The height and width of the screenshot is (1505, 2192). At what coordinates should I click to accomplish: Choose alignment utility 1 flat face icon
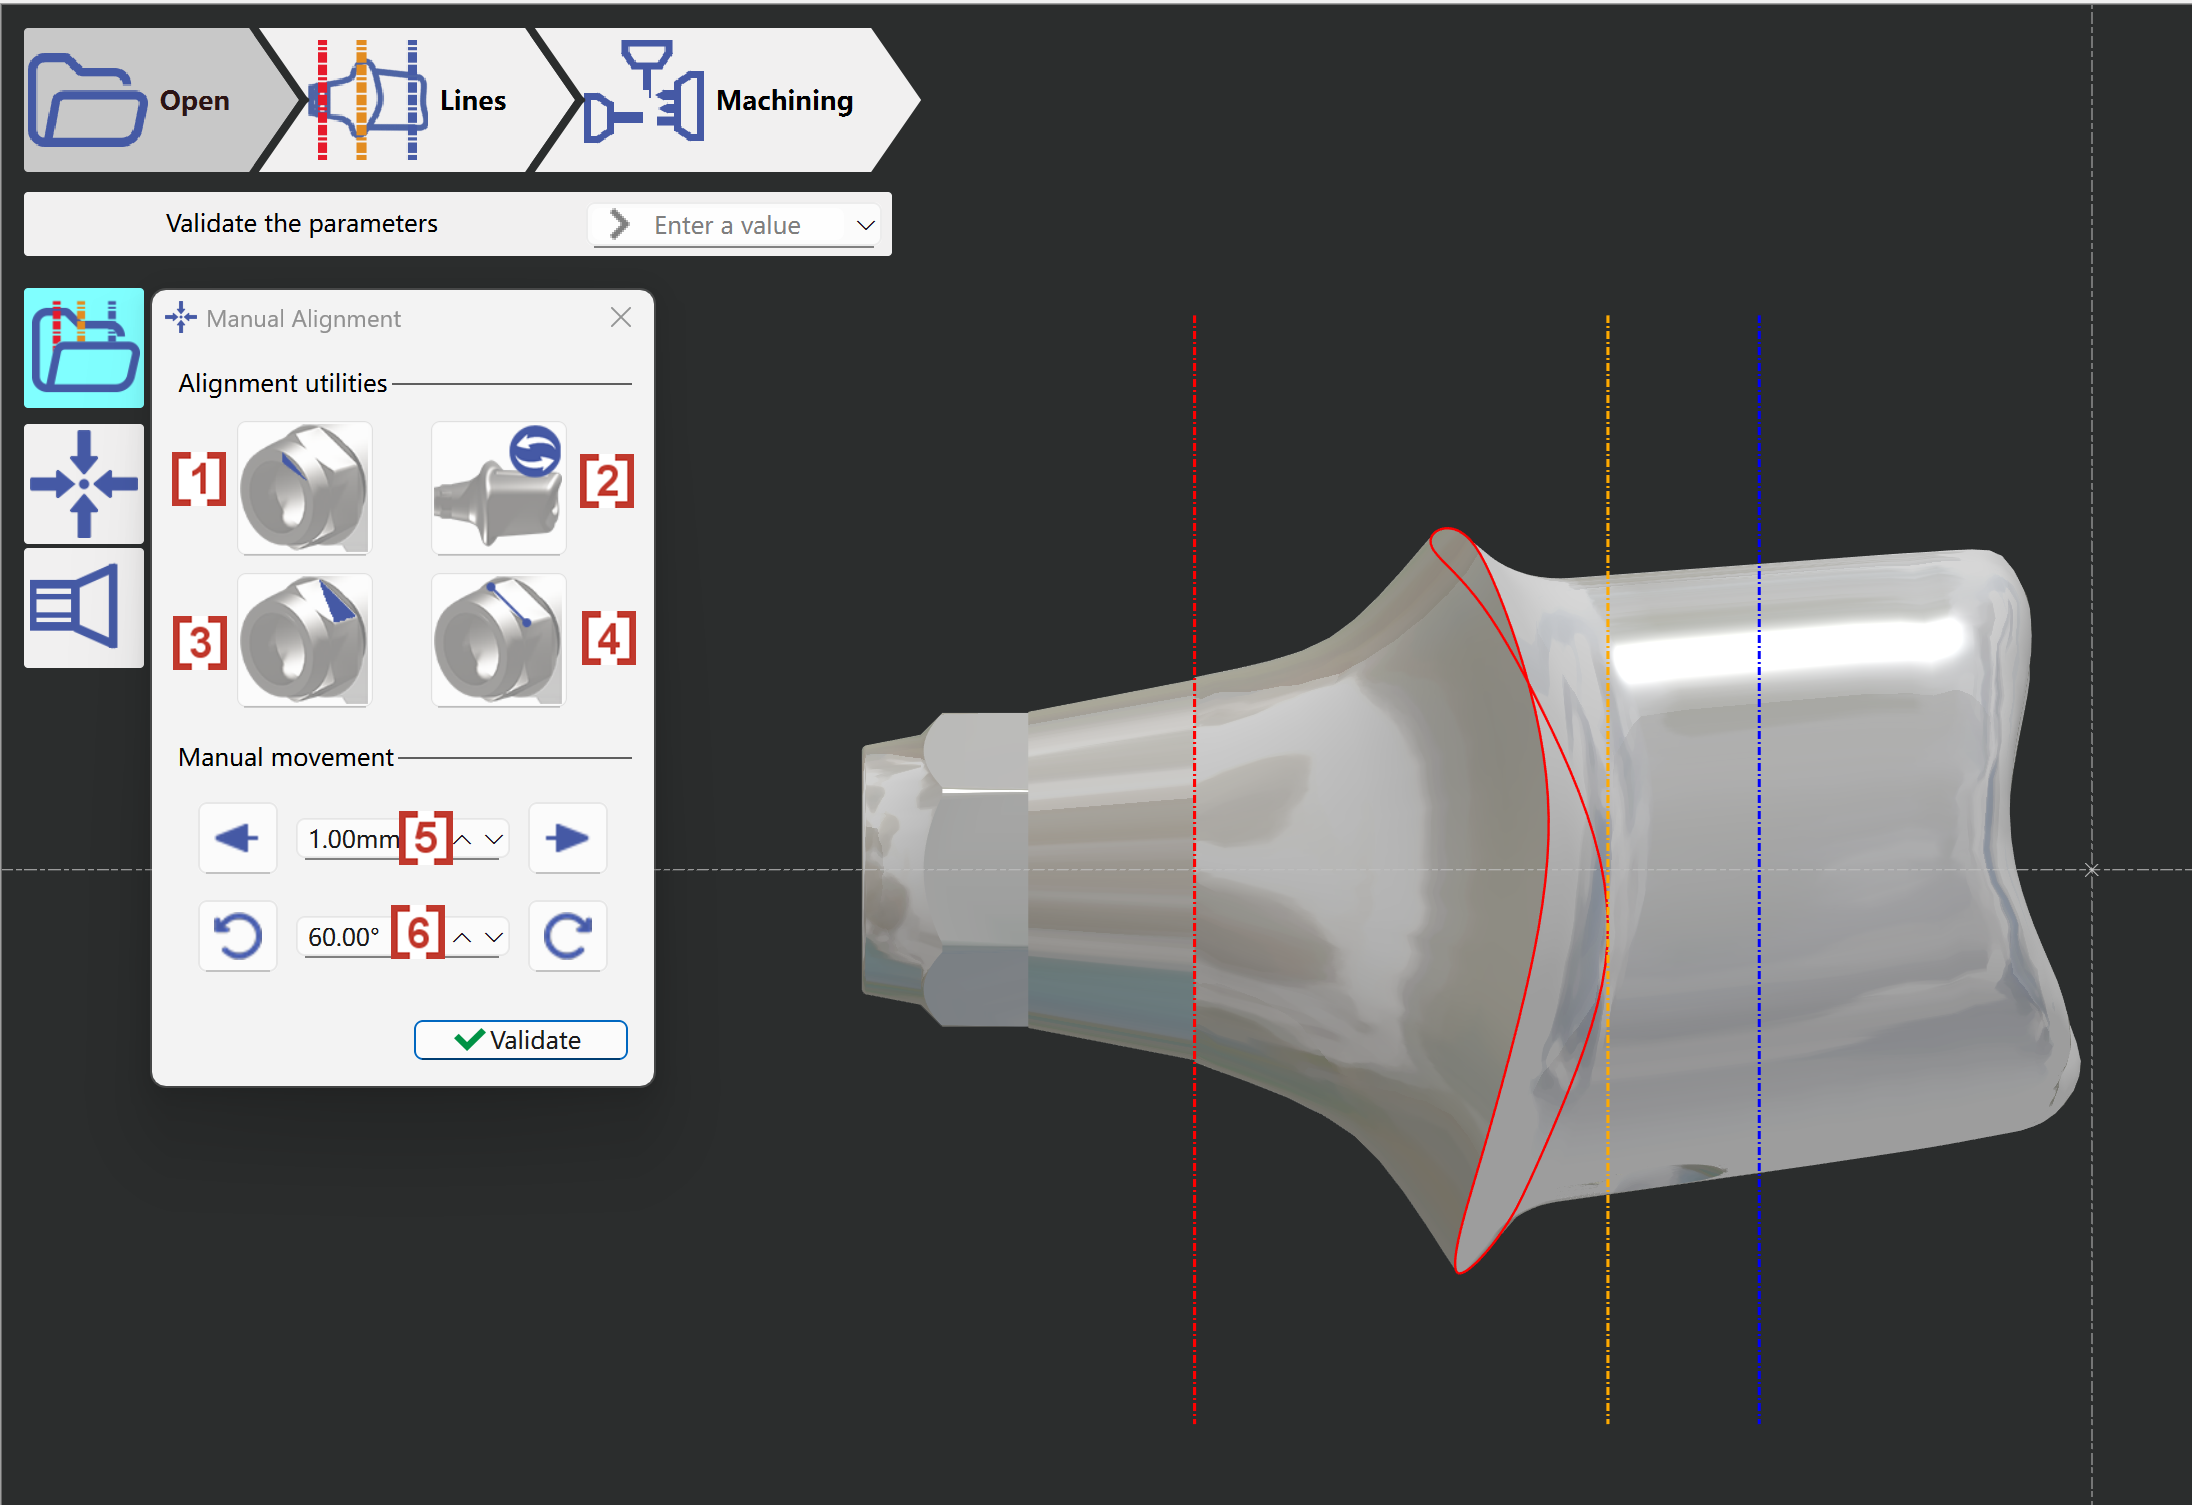tap(305, 488)
